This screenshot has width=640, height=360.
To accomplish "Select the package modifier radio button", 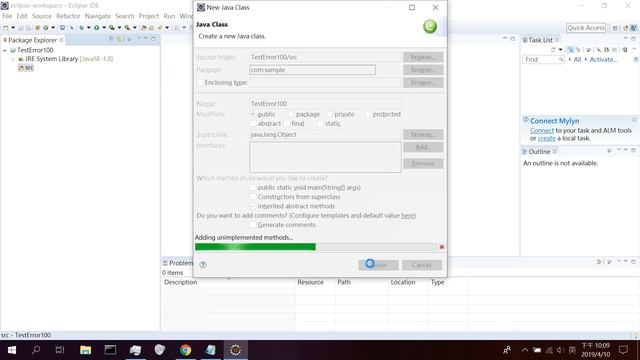I will [x=291, y=114].
